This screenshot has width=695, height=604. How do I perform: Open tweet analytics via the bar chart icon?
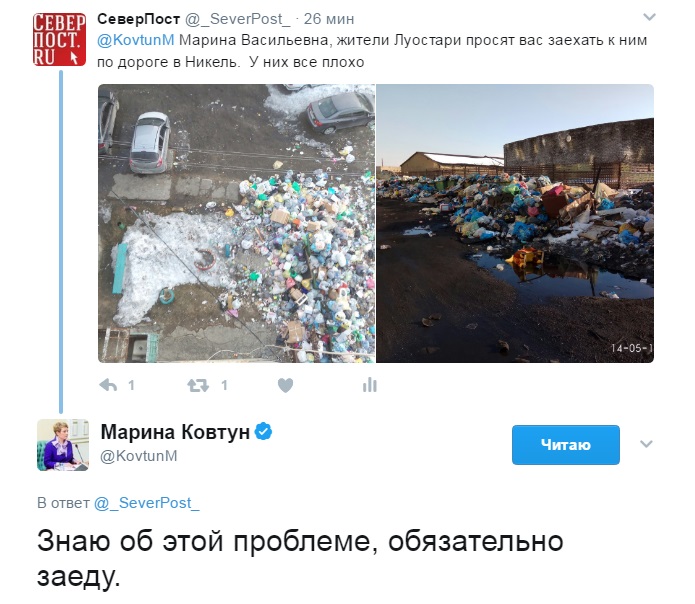(x=370, y=385)
